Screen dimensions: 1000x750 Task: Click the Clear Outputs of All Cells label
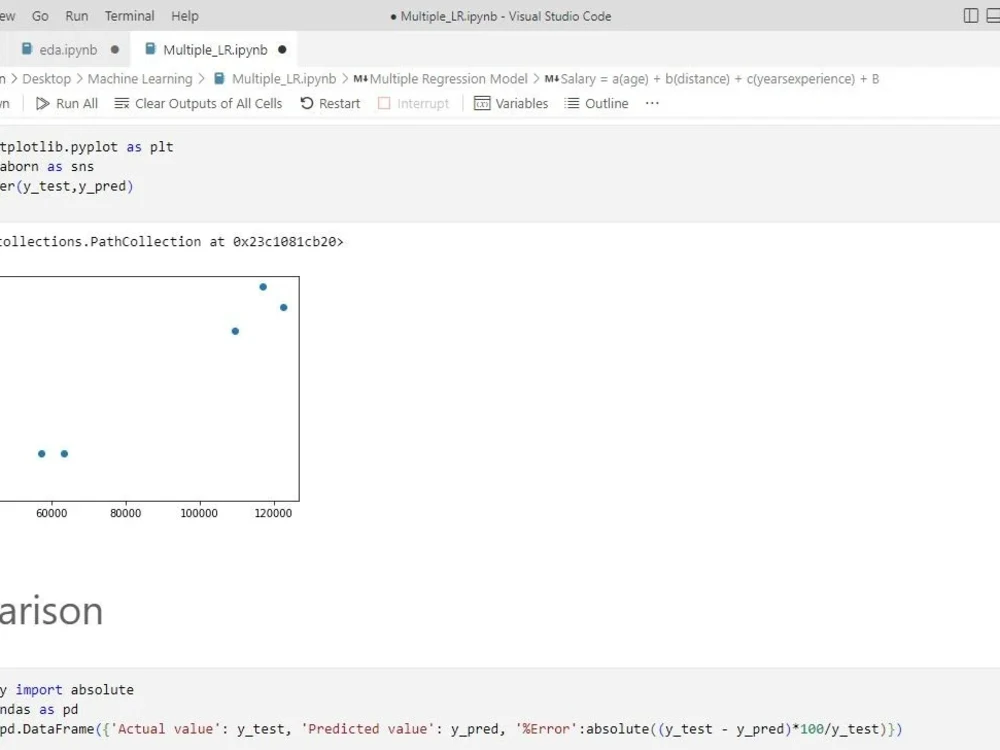(x=209, y=103)
